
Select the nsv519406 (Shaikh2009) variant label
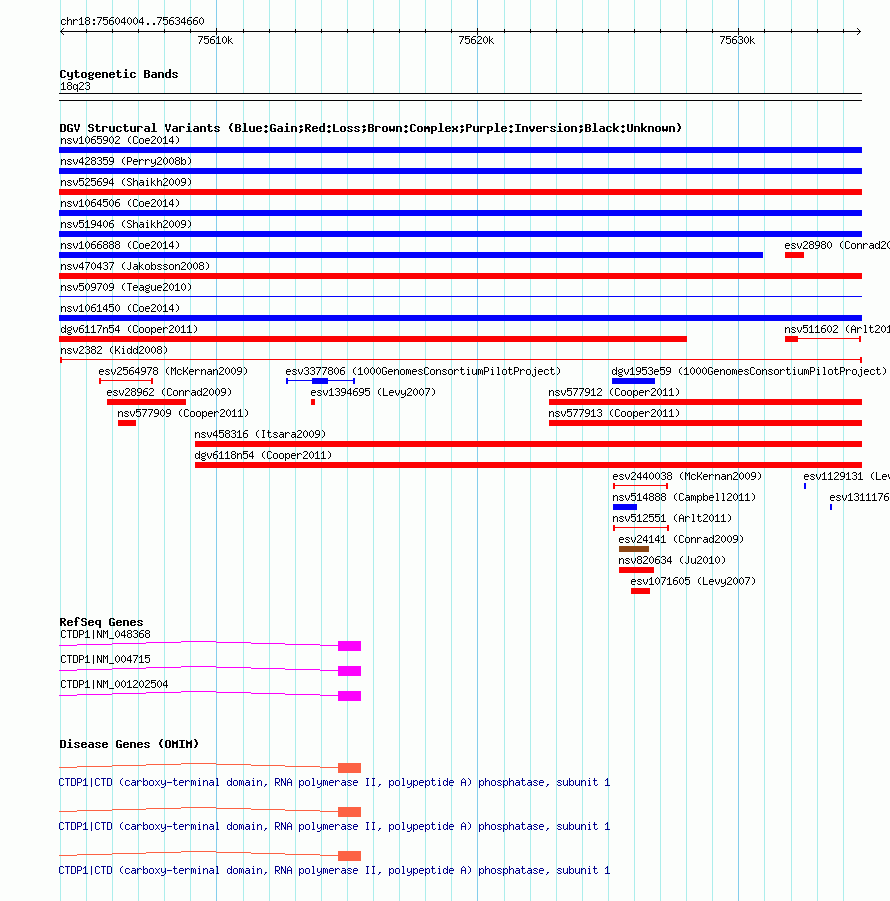[x=126, y=224]
